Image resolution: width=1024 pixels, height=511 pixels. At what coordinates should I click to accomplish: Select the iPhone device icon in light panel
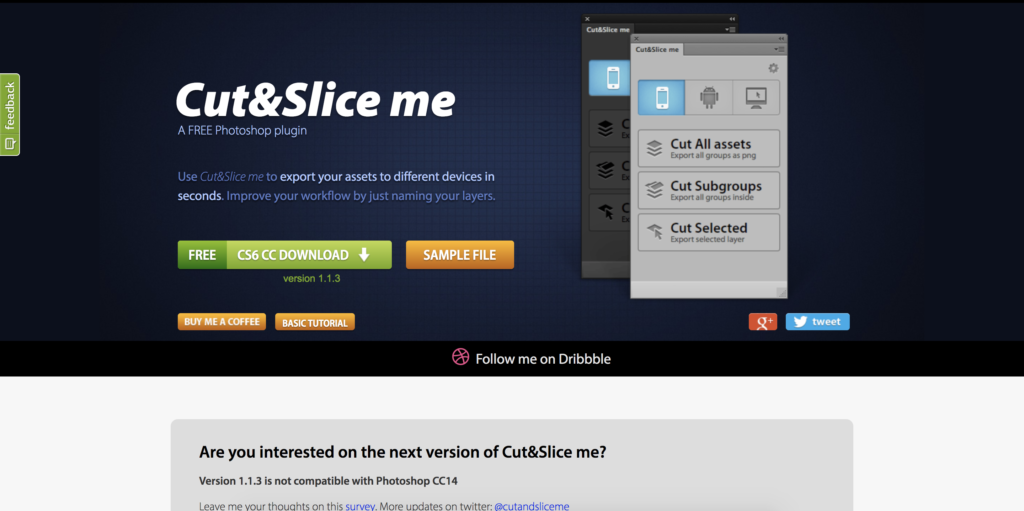click(661, 98)
